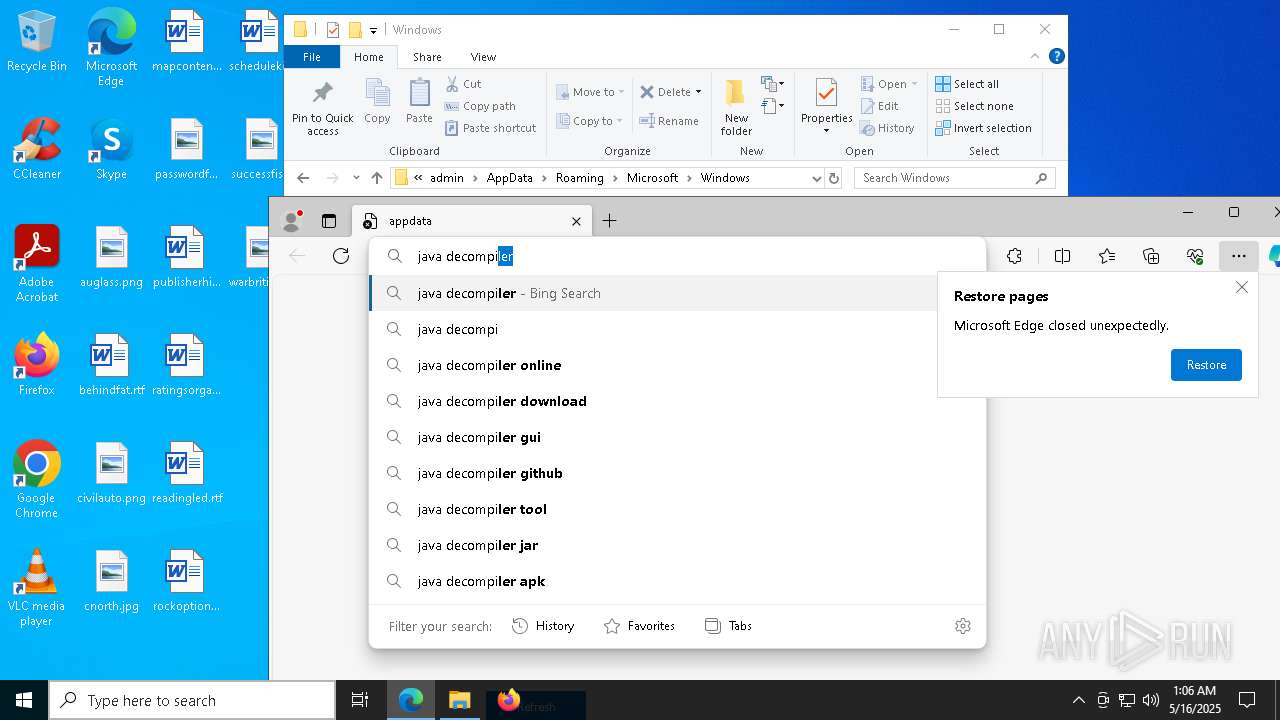Open Recycle Bin desktop icon

[37, 42]
